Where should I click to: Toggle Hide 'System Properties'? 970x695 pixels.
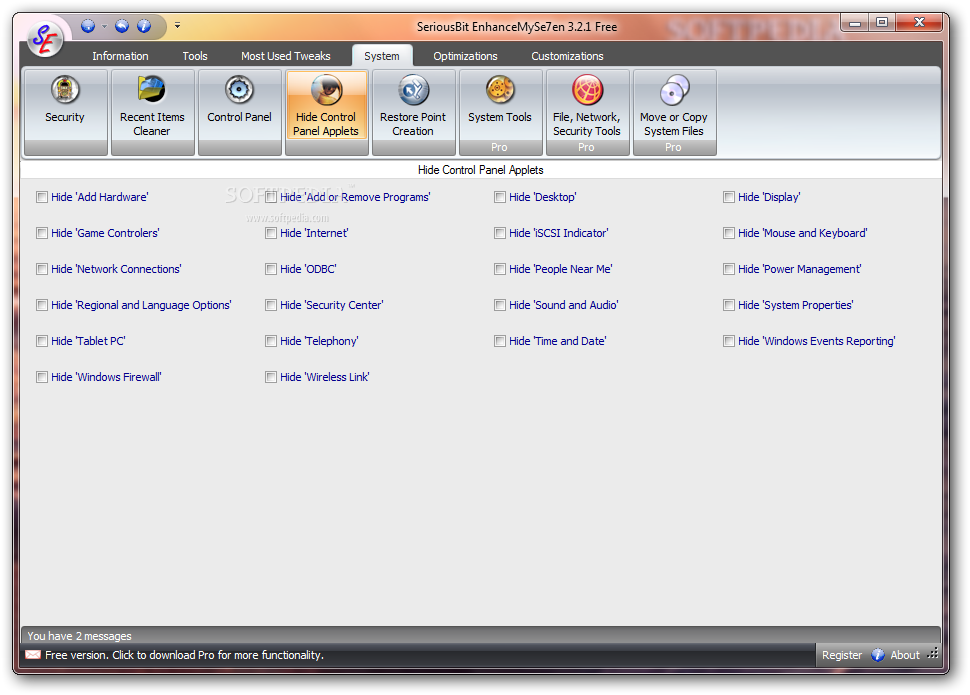(729, 304)
